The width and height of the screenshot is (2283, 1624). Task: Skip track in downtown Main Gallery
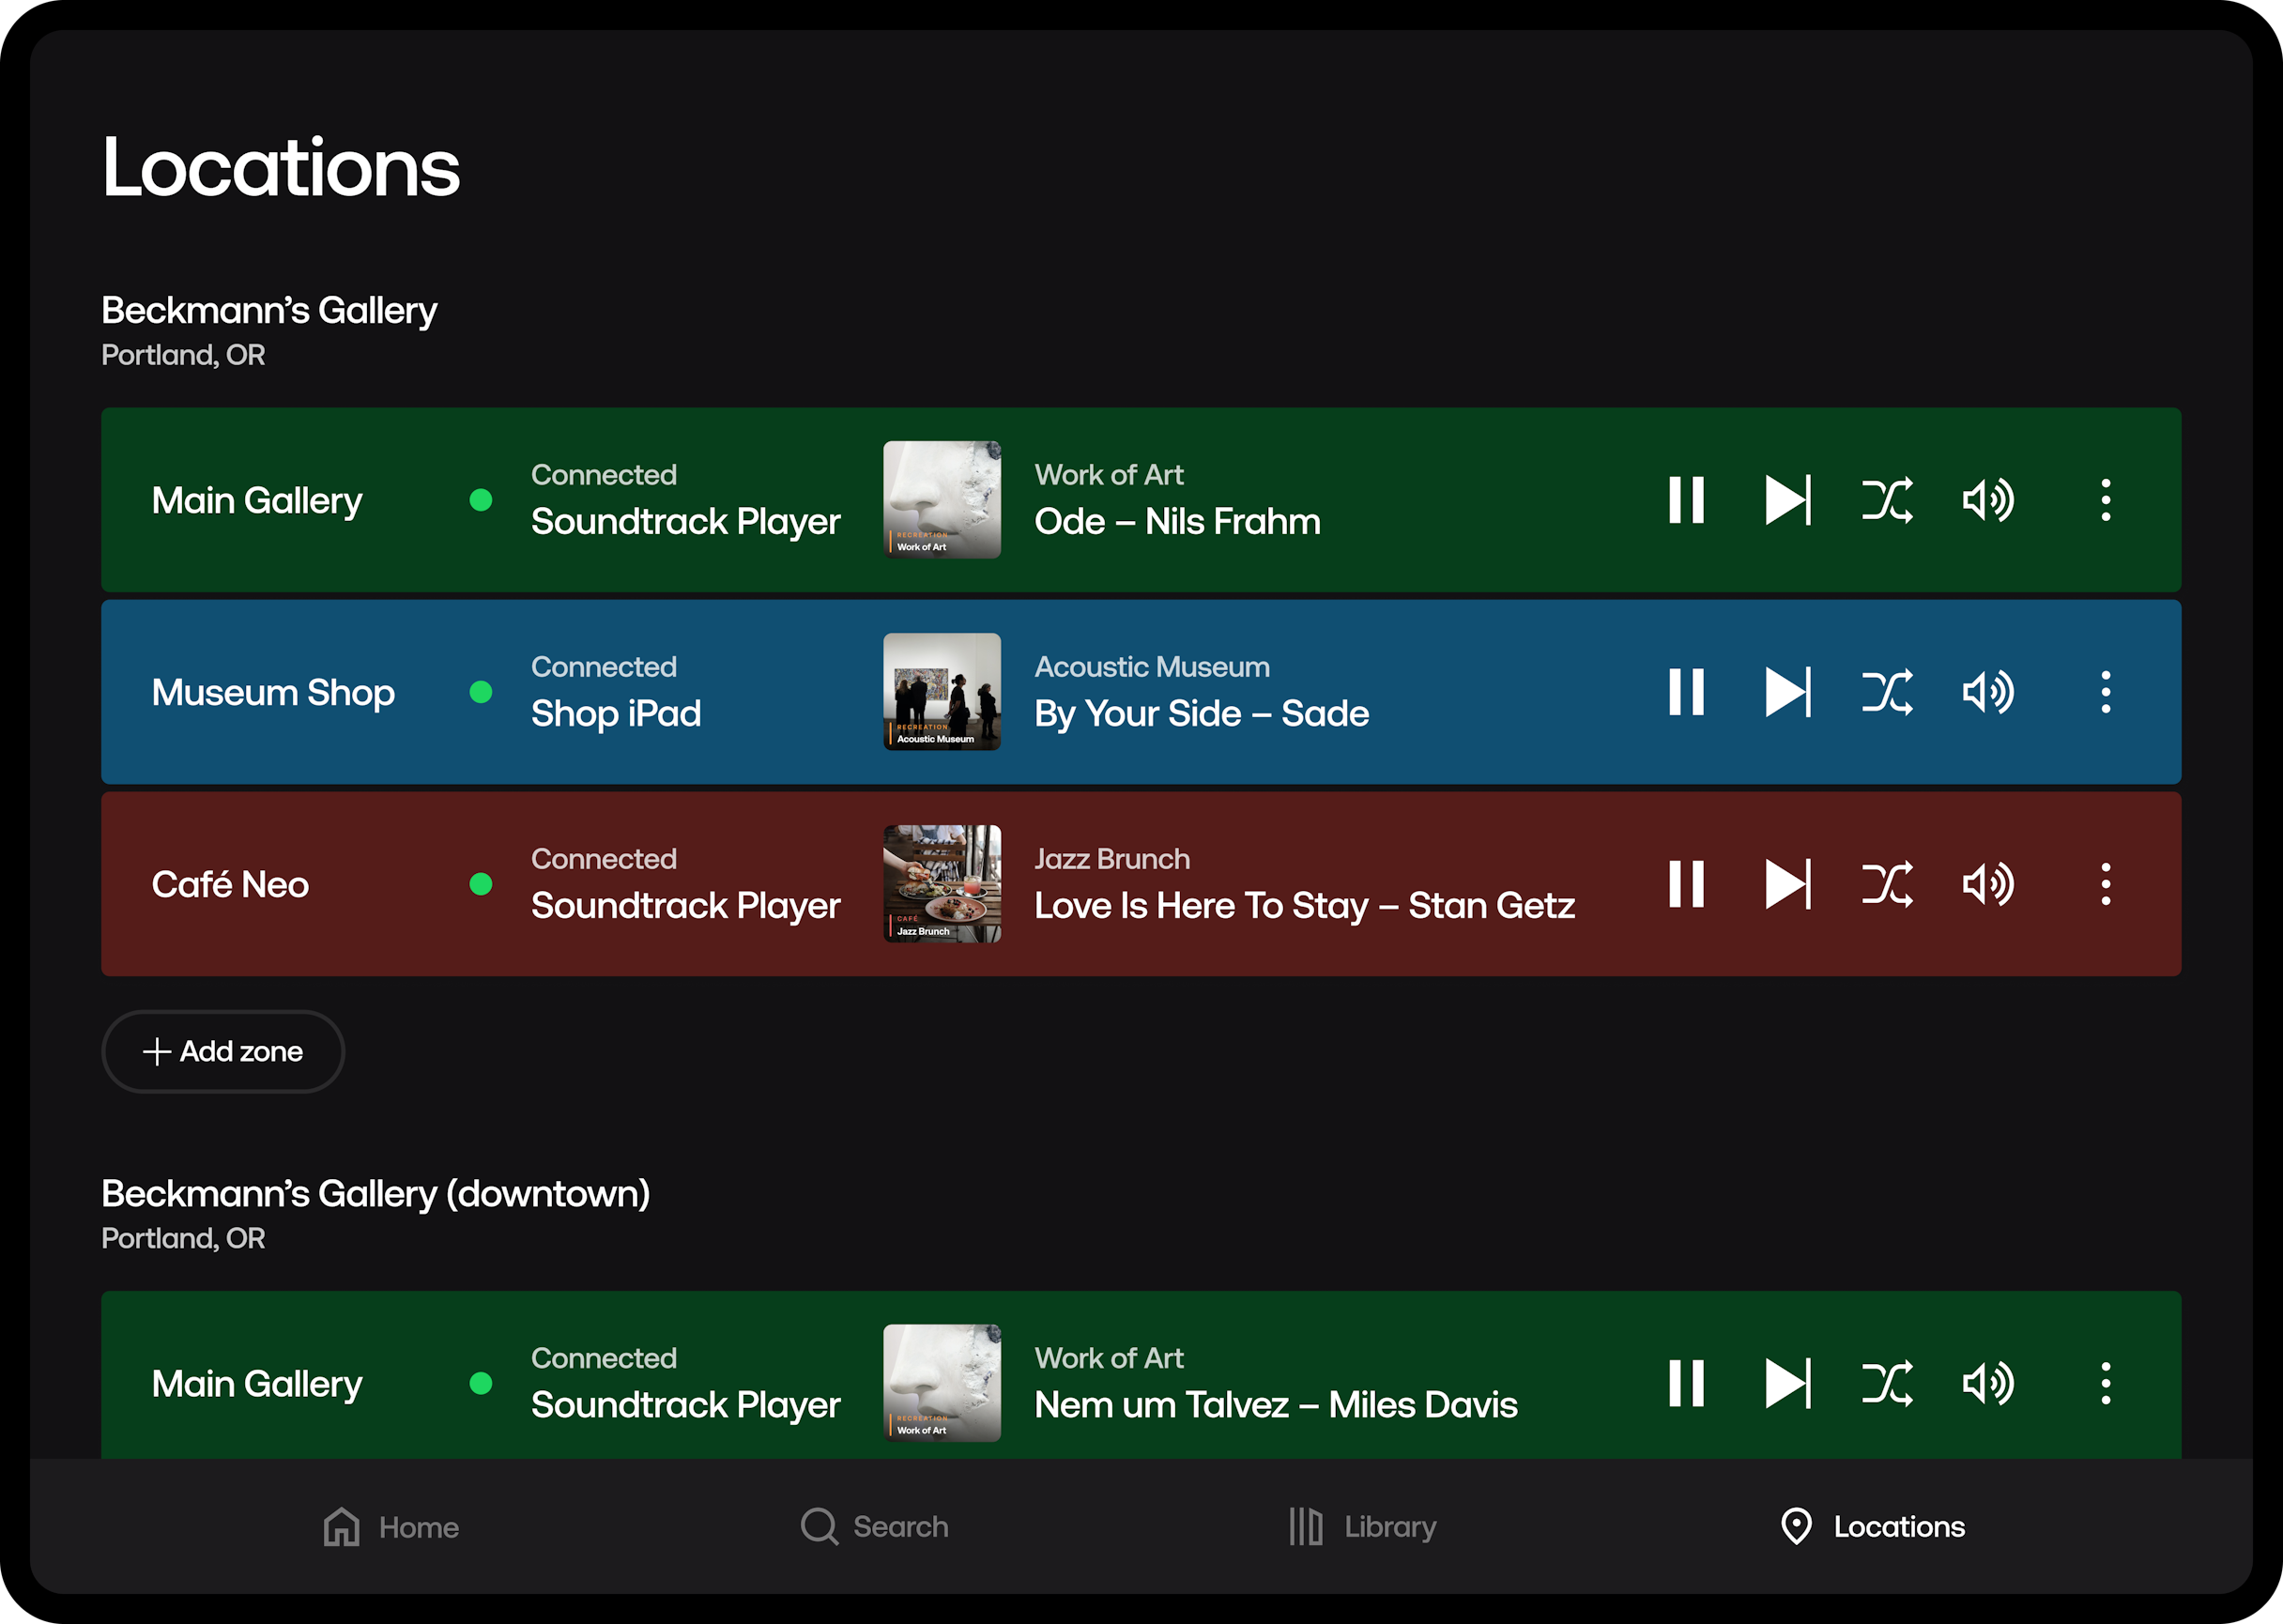pos(1787,1383)
